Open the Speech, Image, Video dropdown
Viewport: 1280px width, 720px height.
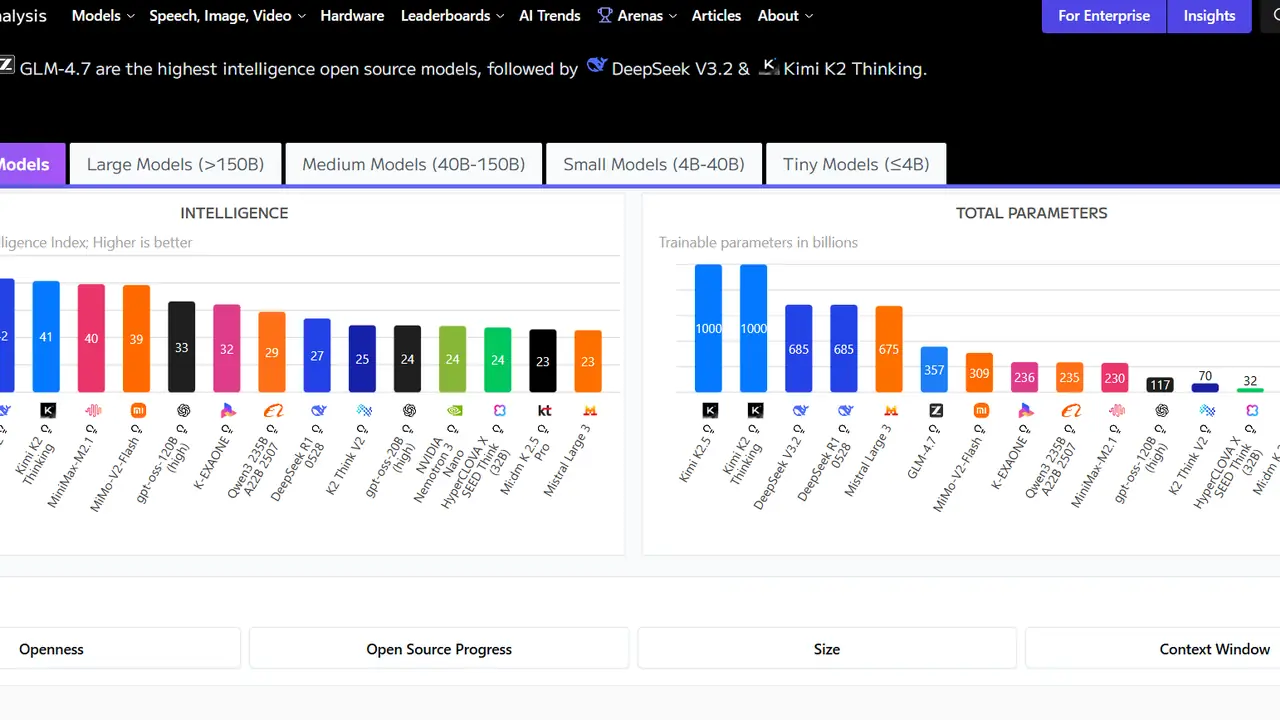click(x=227, y=16)
